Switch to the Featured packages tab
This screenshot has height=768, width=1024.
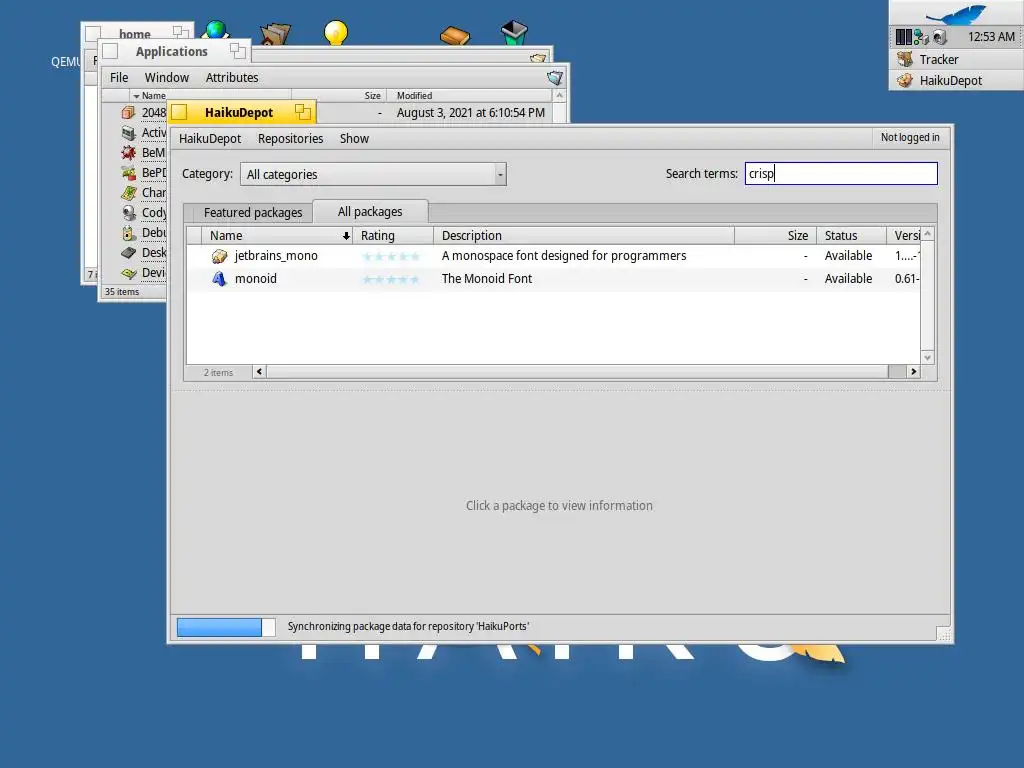pos(253,212)
